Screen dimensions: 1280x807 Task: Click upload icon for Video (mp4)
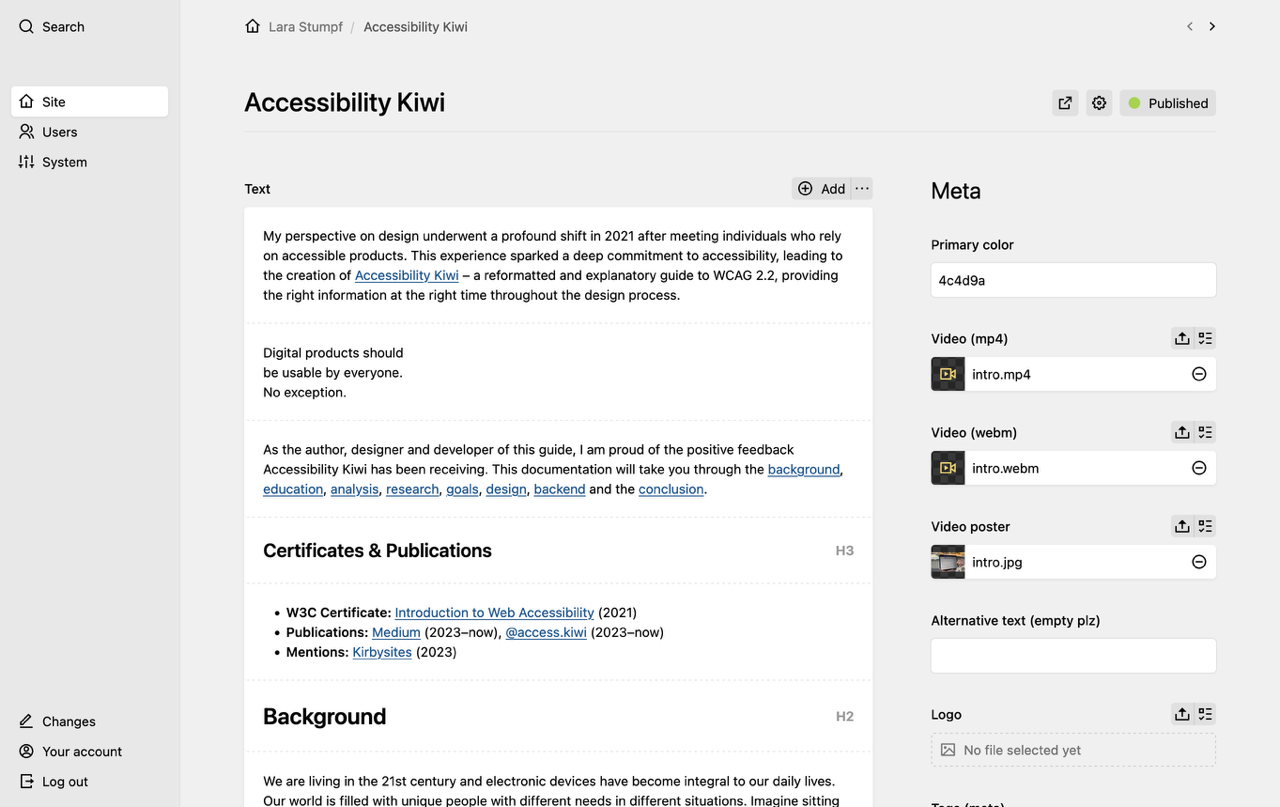[1182, 338]
